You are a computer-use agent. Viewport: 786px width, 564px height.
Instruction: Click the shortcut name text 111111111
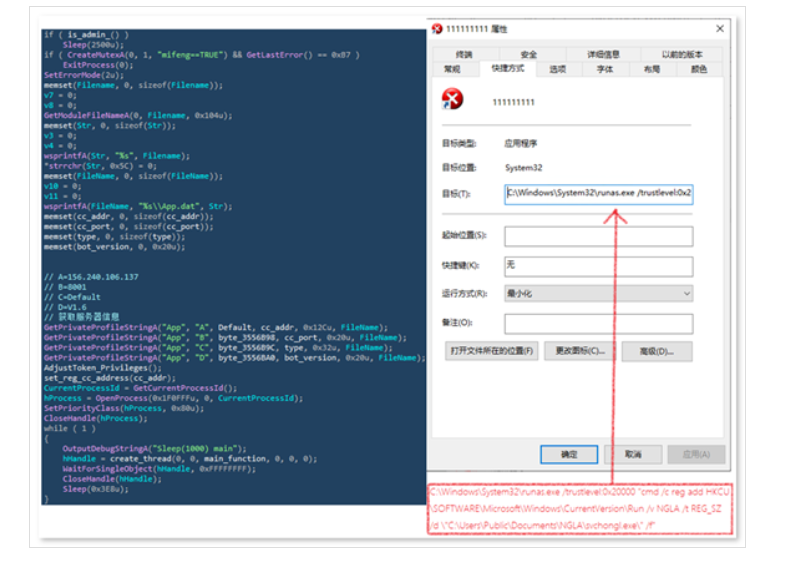pos(513,102)
